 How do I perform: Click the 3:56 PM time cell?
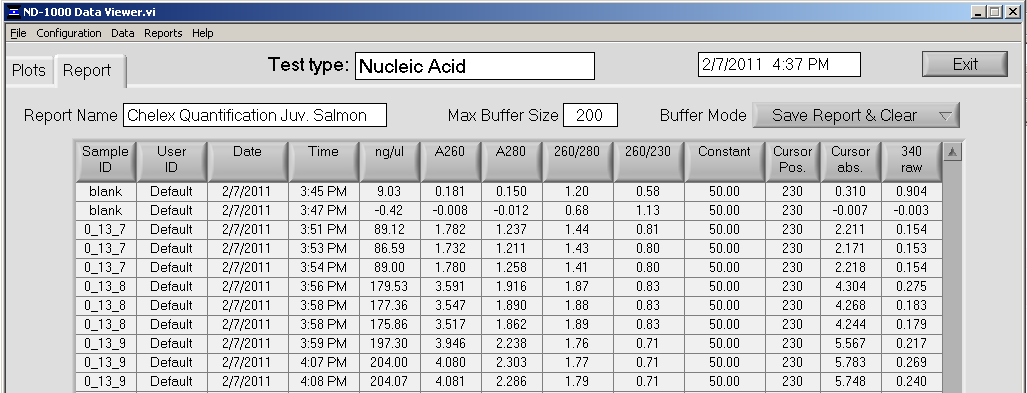point(324,286)
